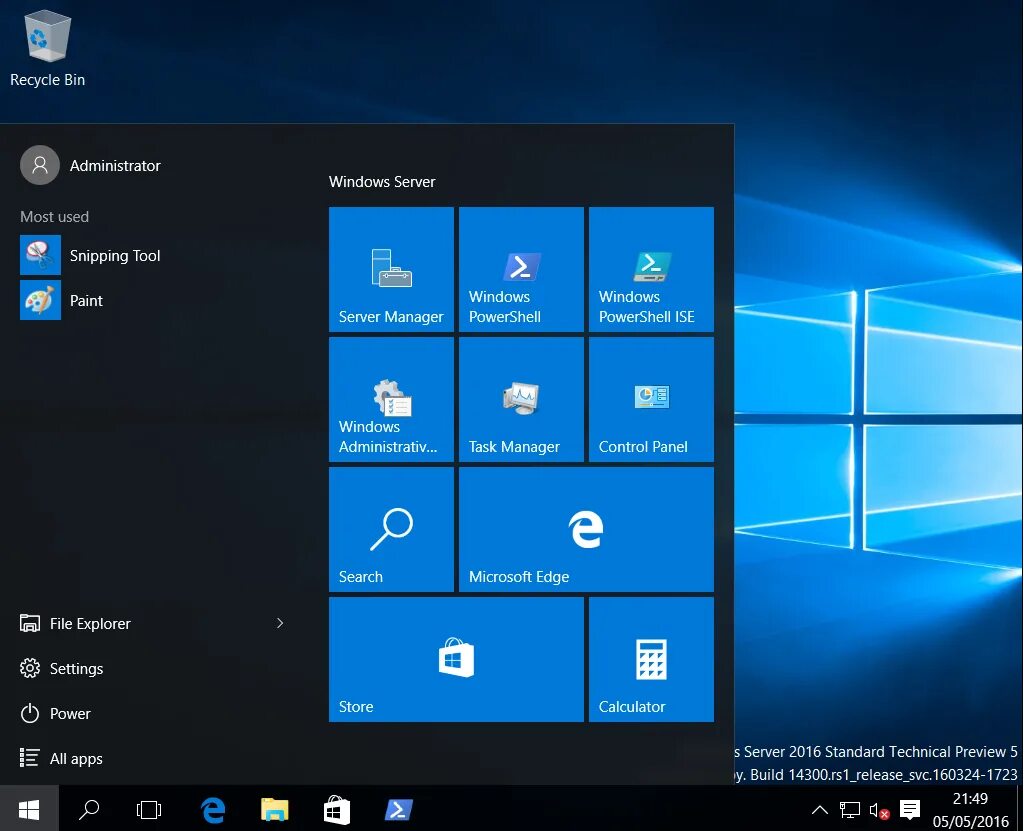Open Settings from the Start menu
Image resolution: width=1024 pixels, height=831 pixels.
tap(62, 668)
